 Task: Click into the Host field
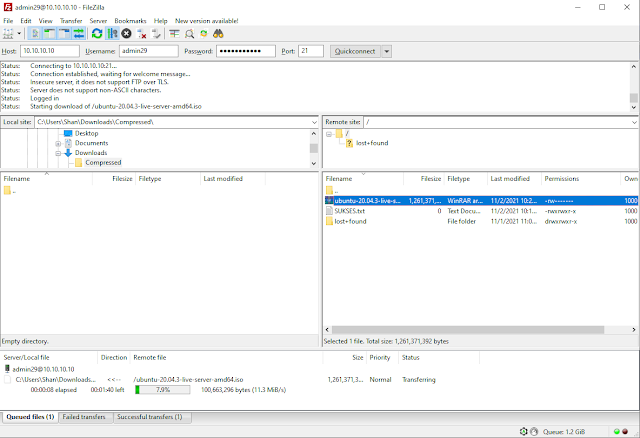pyautogui.click(x=50, y=51)
